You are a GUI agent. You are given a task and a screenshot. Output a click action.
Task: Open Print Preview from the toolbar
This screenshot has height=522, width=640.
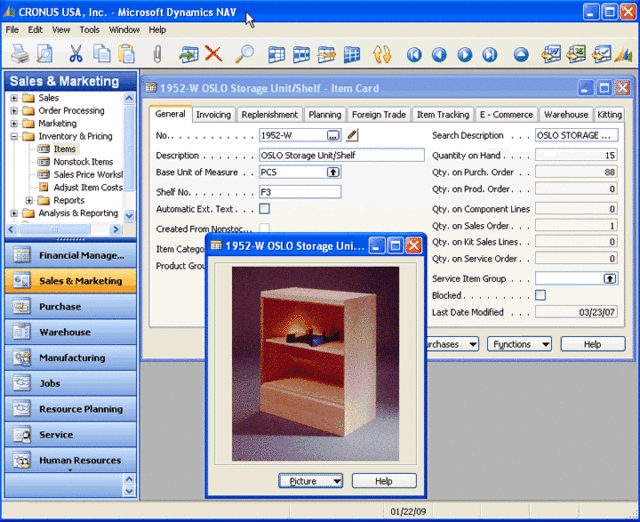[44, 53]
